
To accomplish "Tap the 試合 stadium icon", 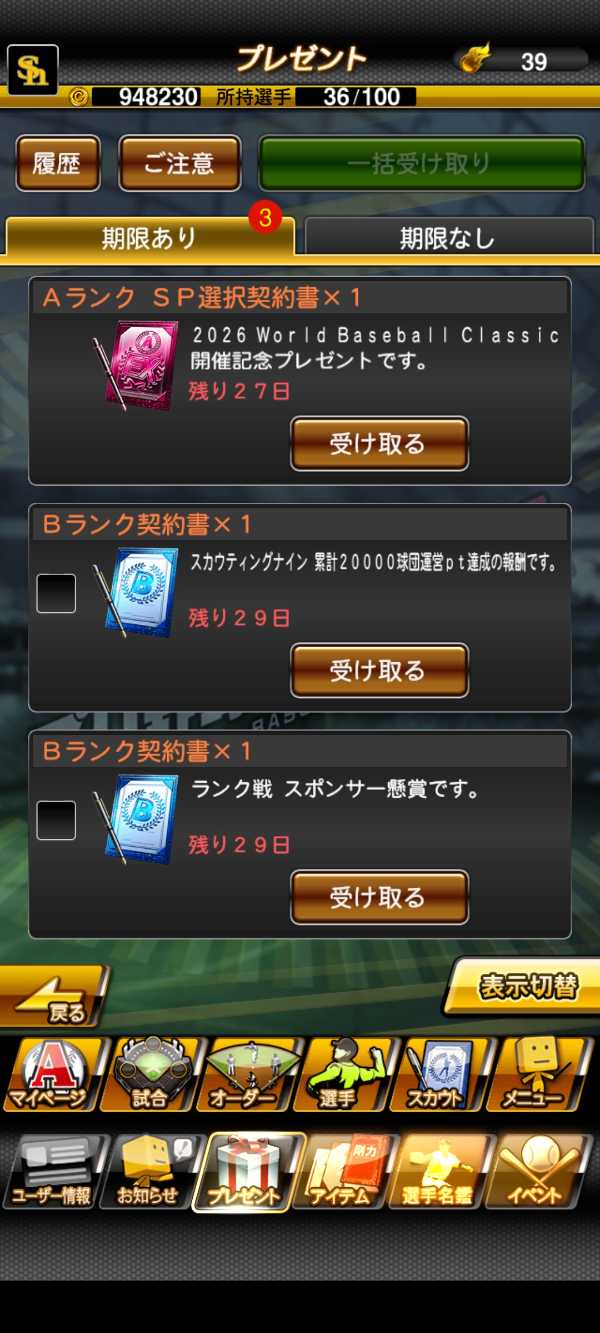I will click(x=151, y=1075).
